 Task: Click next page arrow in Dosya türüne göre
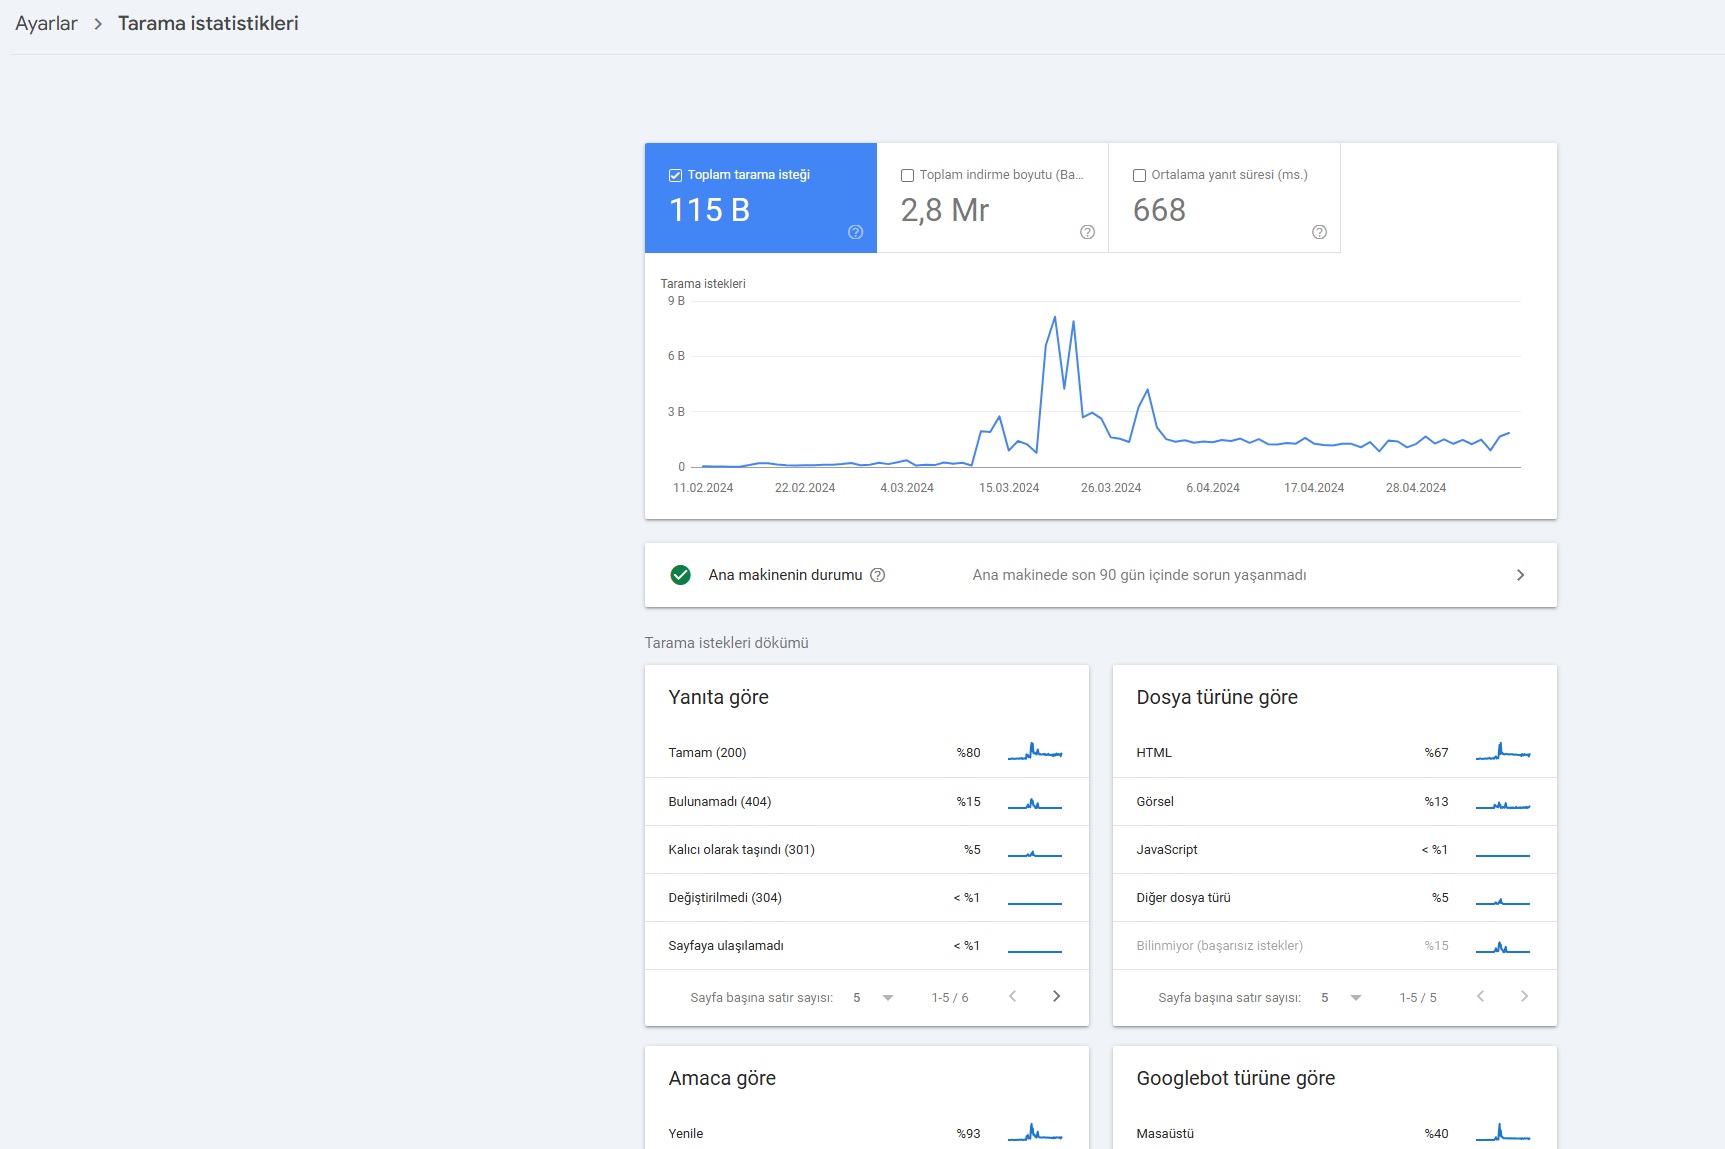click(x=1524, y=996)
